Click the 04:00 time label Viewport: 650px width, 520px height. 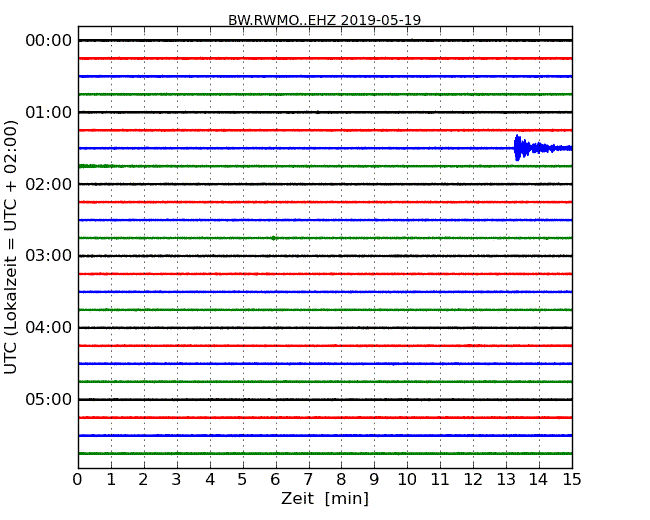click(x=49, y=328)
